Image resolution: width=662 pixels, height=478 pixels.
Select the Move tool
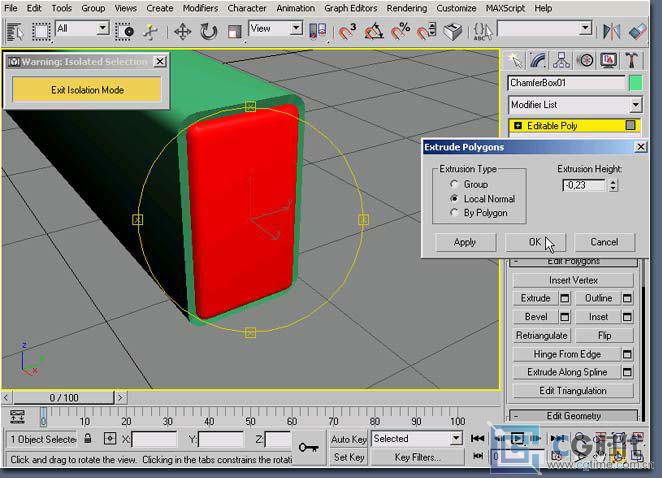[x=182, y=32]
